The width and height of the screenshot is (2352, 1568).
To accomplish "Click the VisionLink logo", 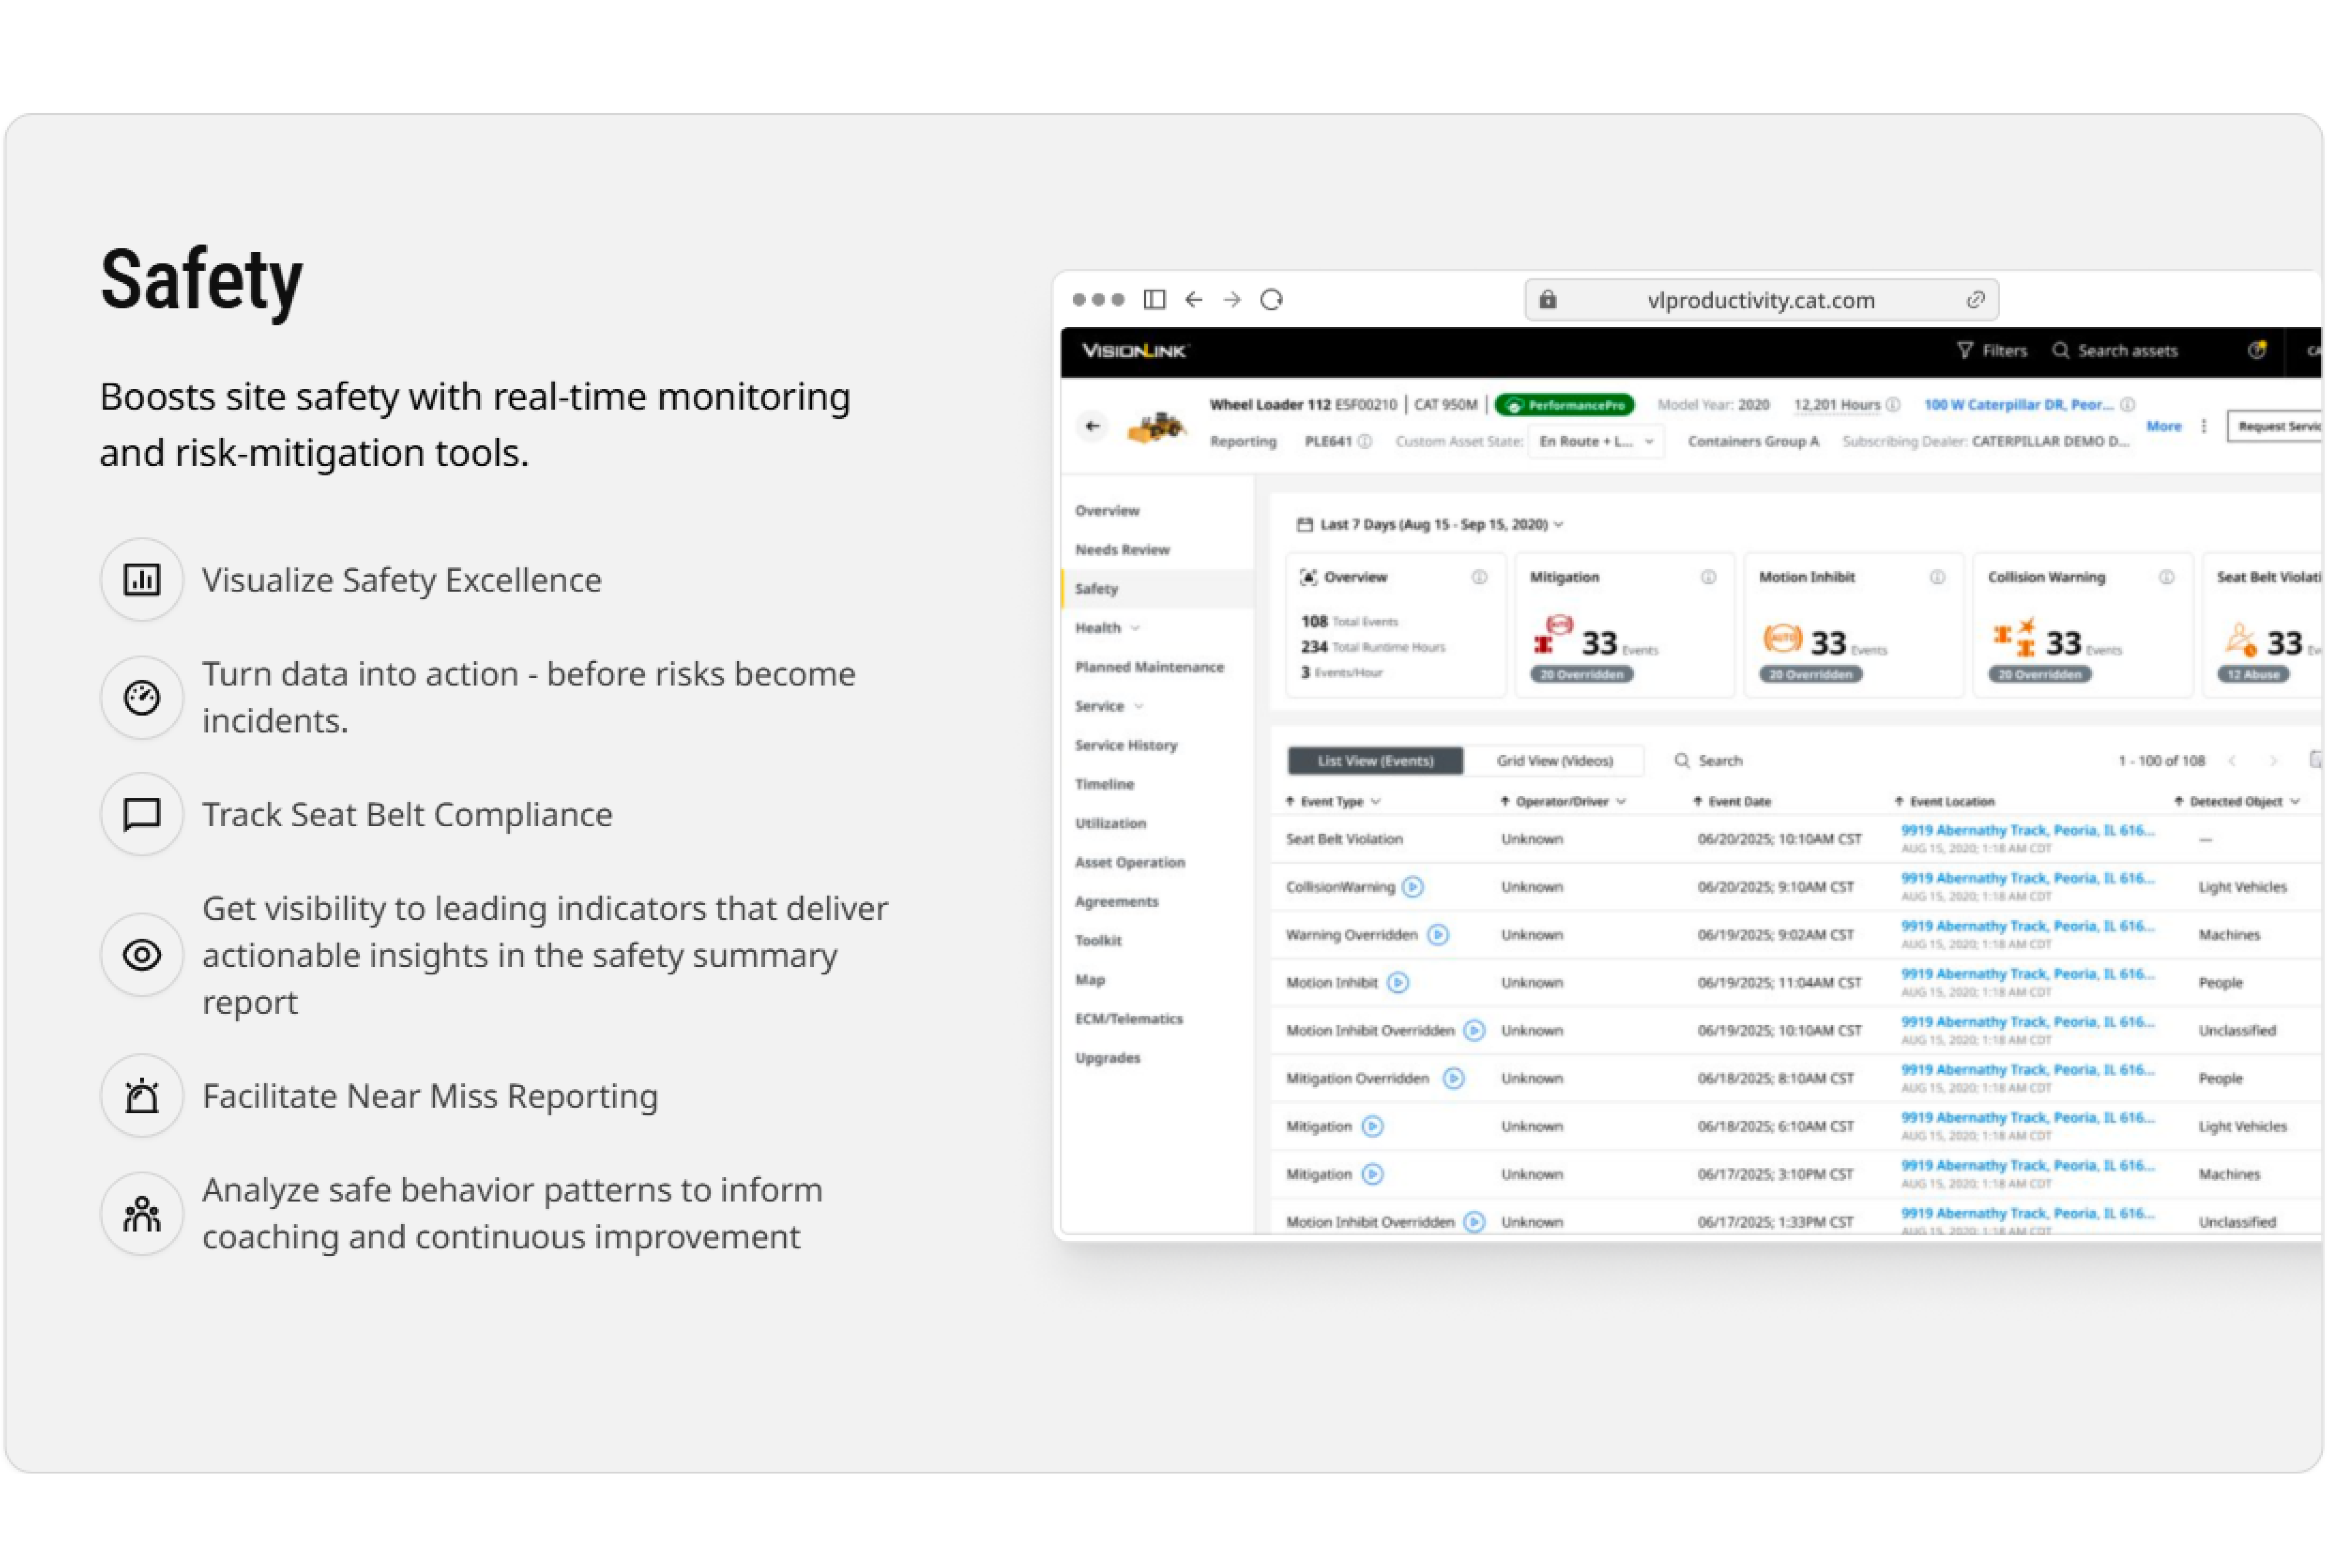I will [1135, 351].
